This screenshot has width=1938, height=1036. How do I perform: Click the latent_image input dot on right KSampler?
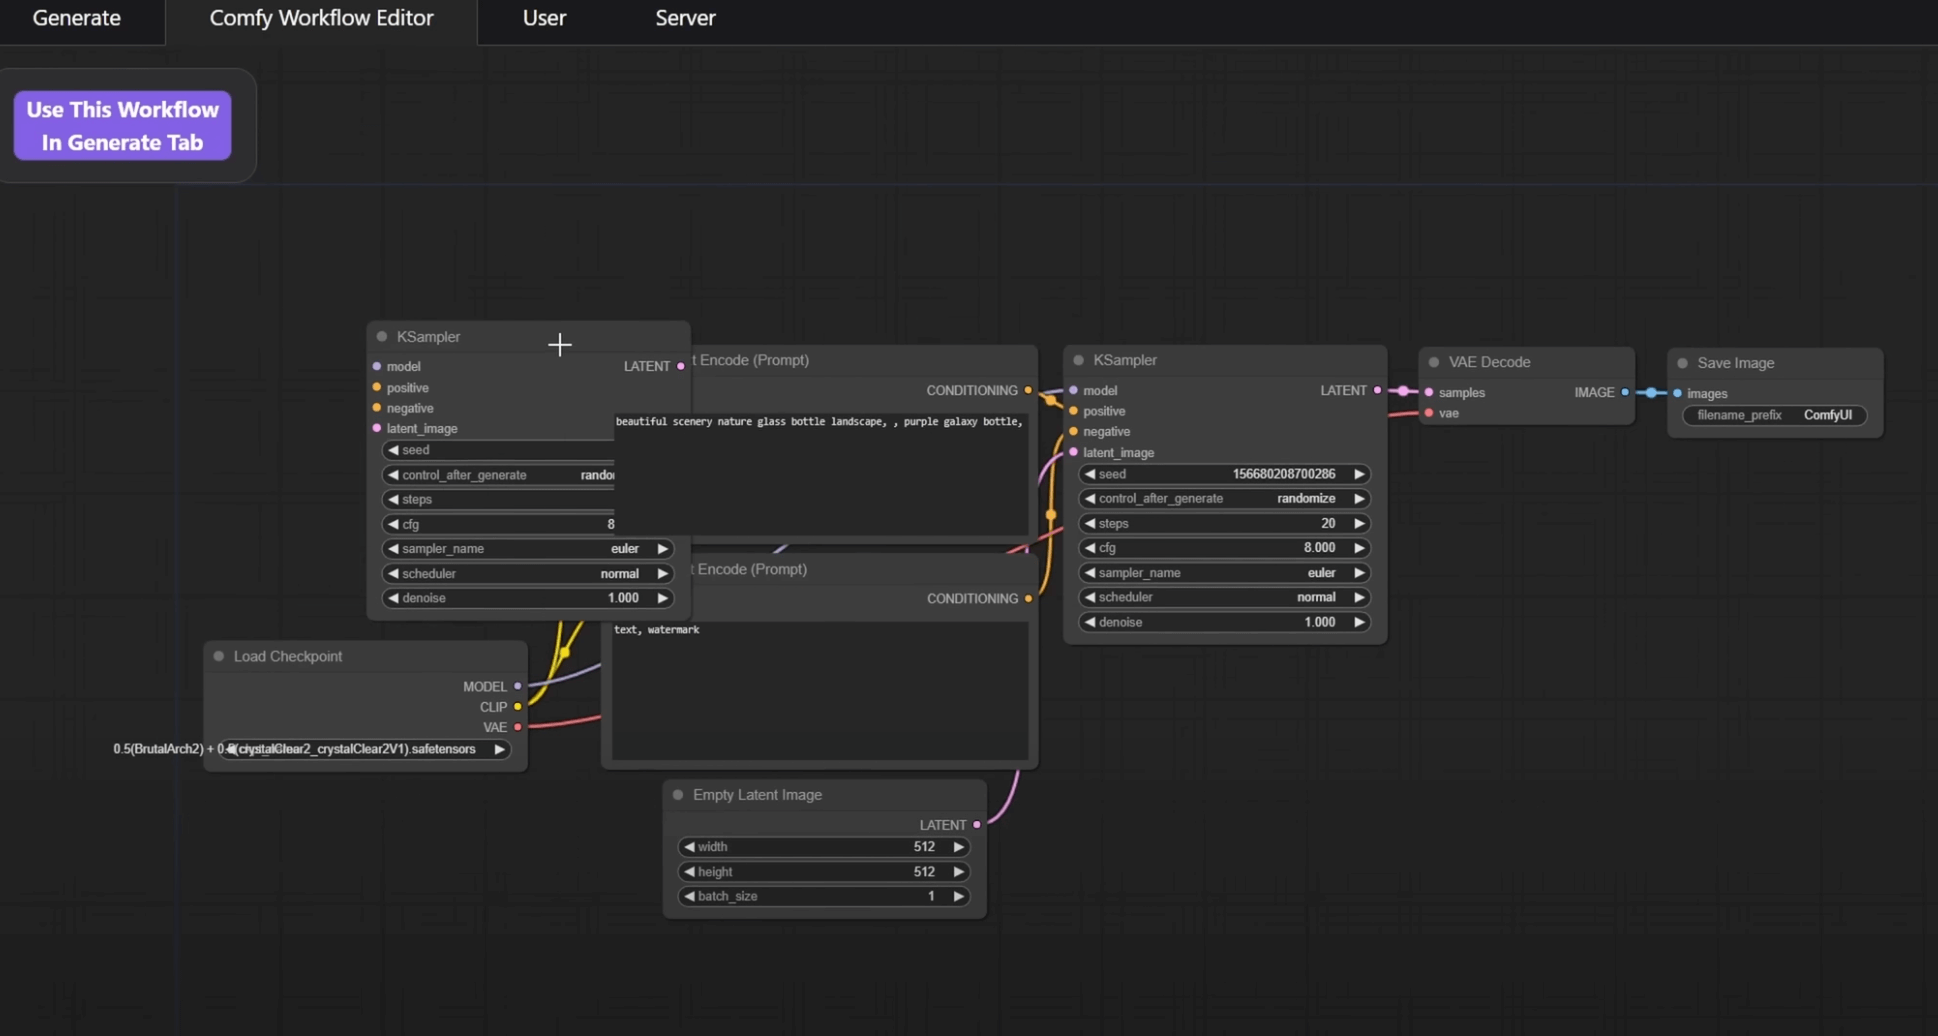coord(1073,452)
